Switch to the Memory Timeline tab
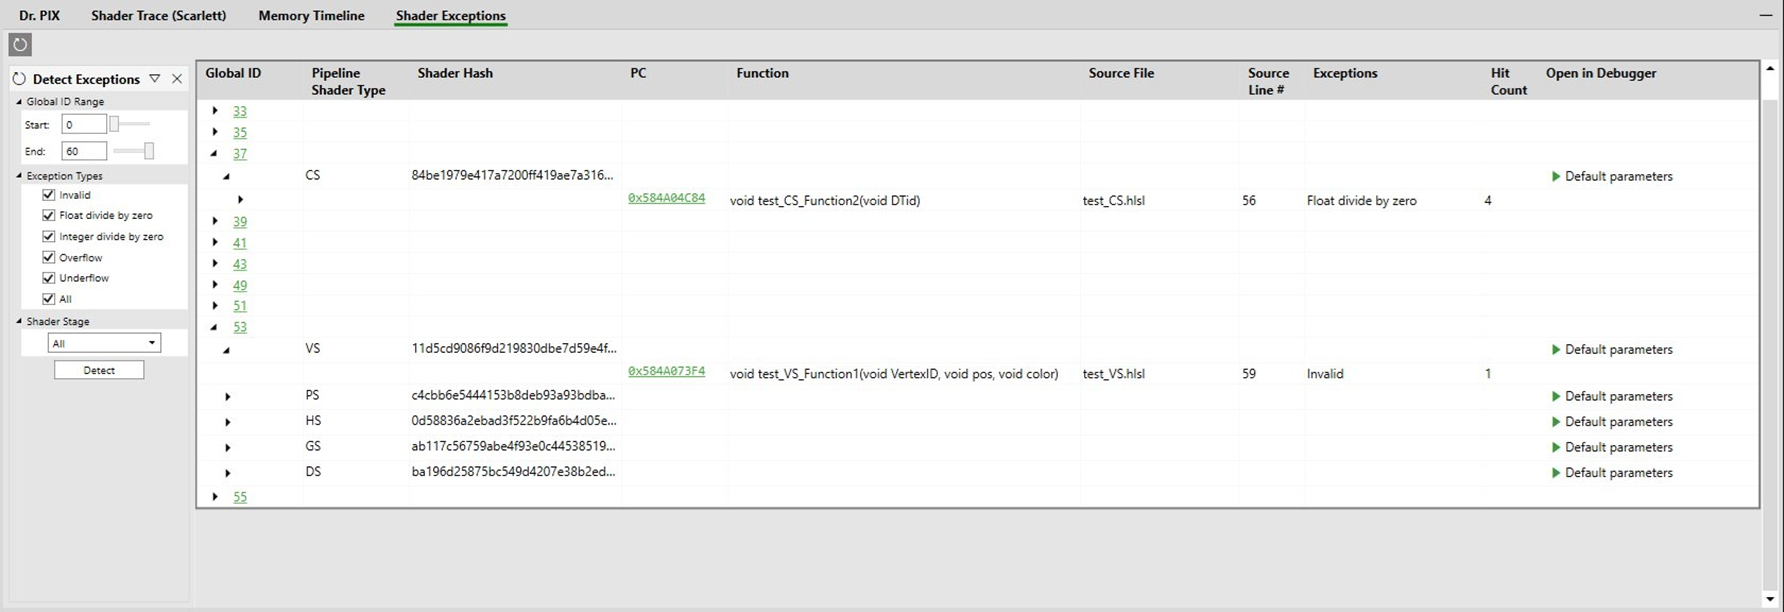Viewport: 1784px width, 612px height. (311, 15)
